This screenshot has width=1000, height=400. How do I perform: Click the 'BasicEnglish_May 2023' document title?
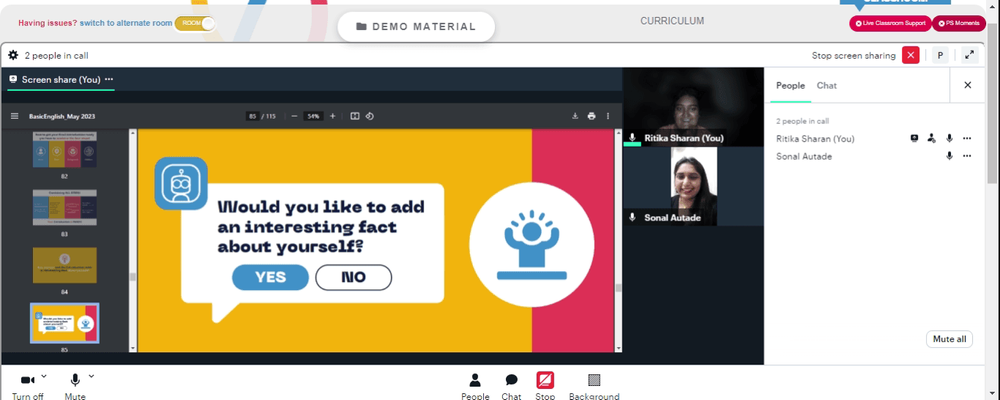(62, 117)
